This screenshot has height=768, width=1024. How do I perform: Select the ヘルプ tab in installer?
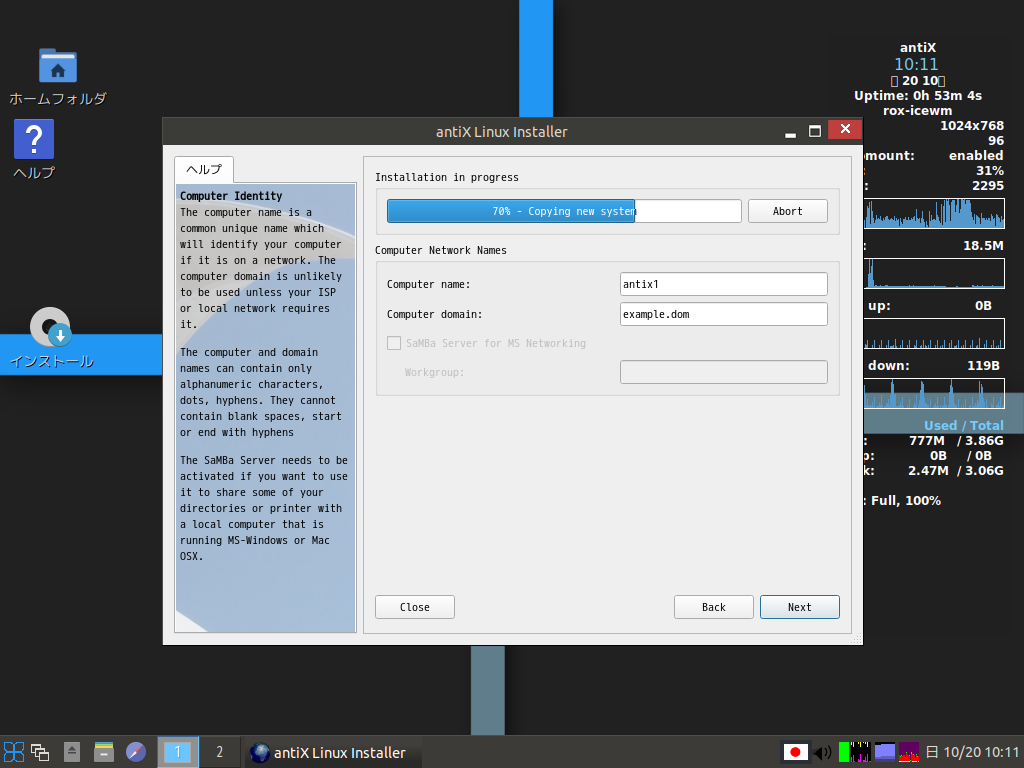click(x=204, y=169)
